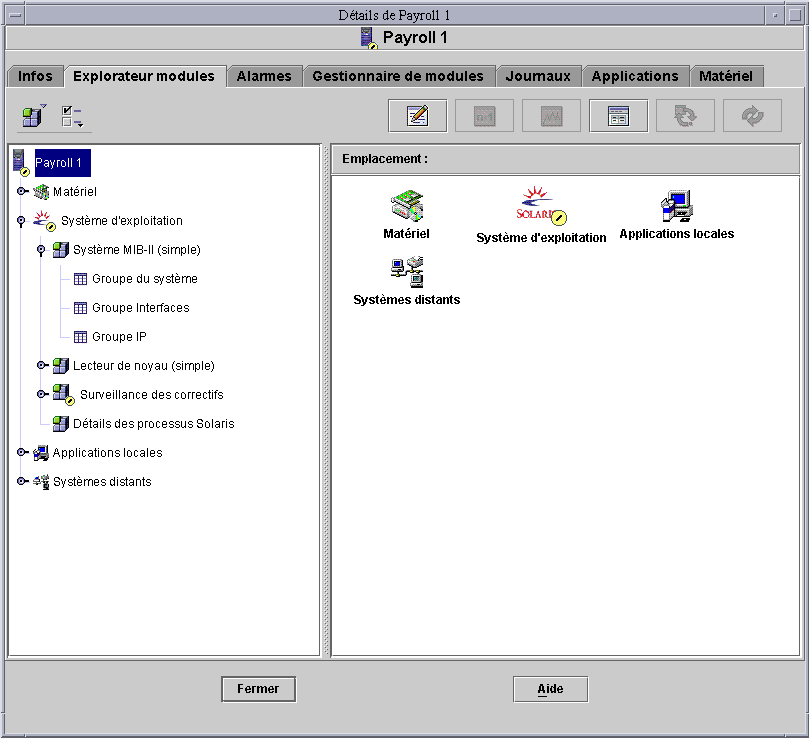Click the refresh now arrows toolbar button
Image resolution: width=809 pixels, height=738 pixels.
pos(753,116)
